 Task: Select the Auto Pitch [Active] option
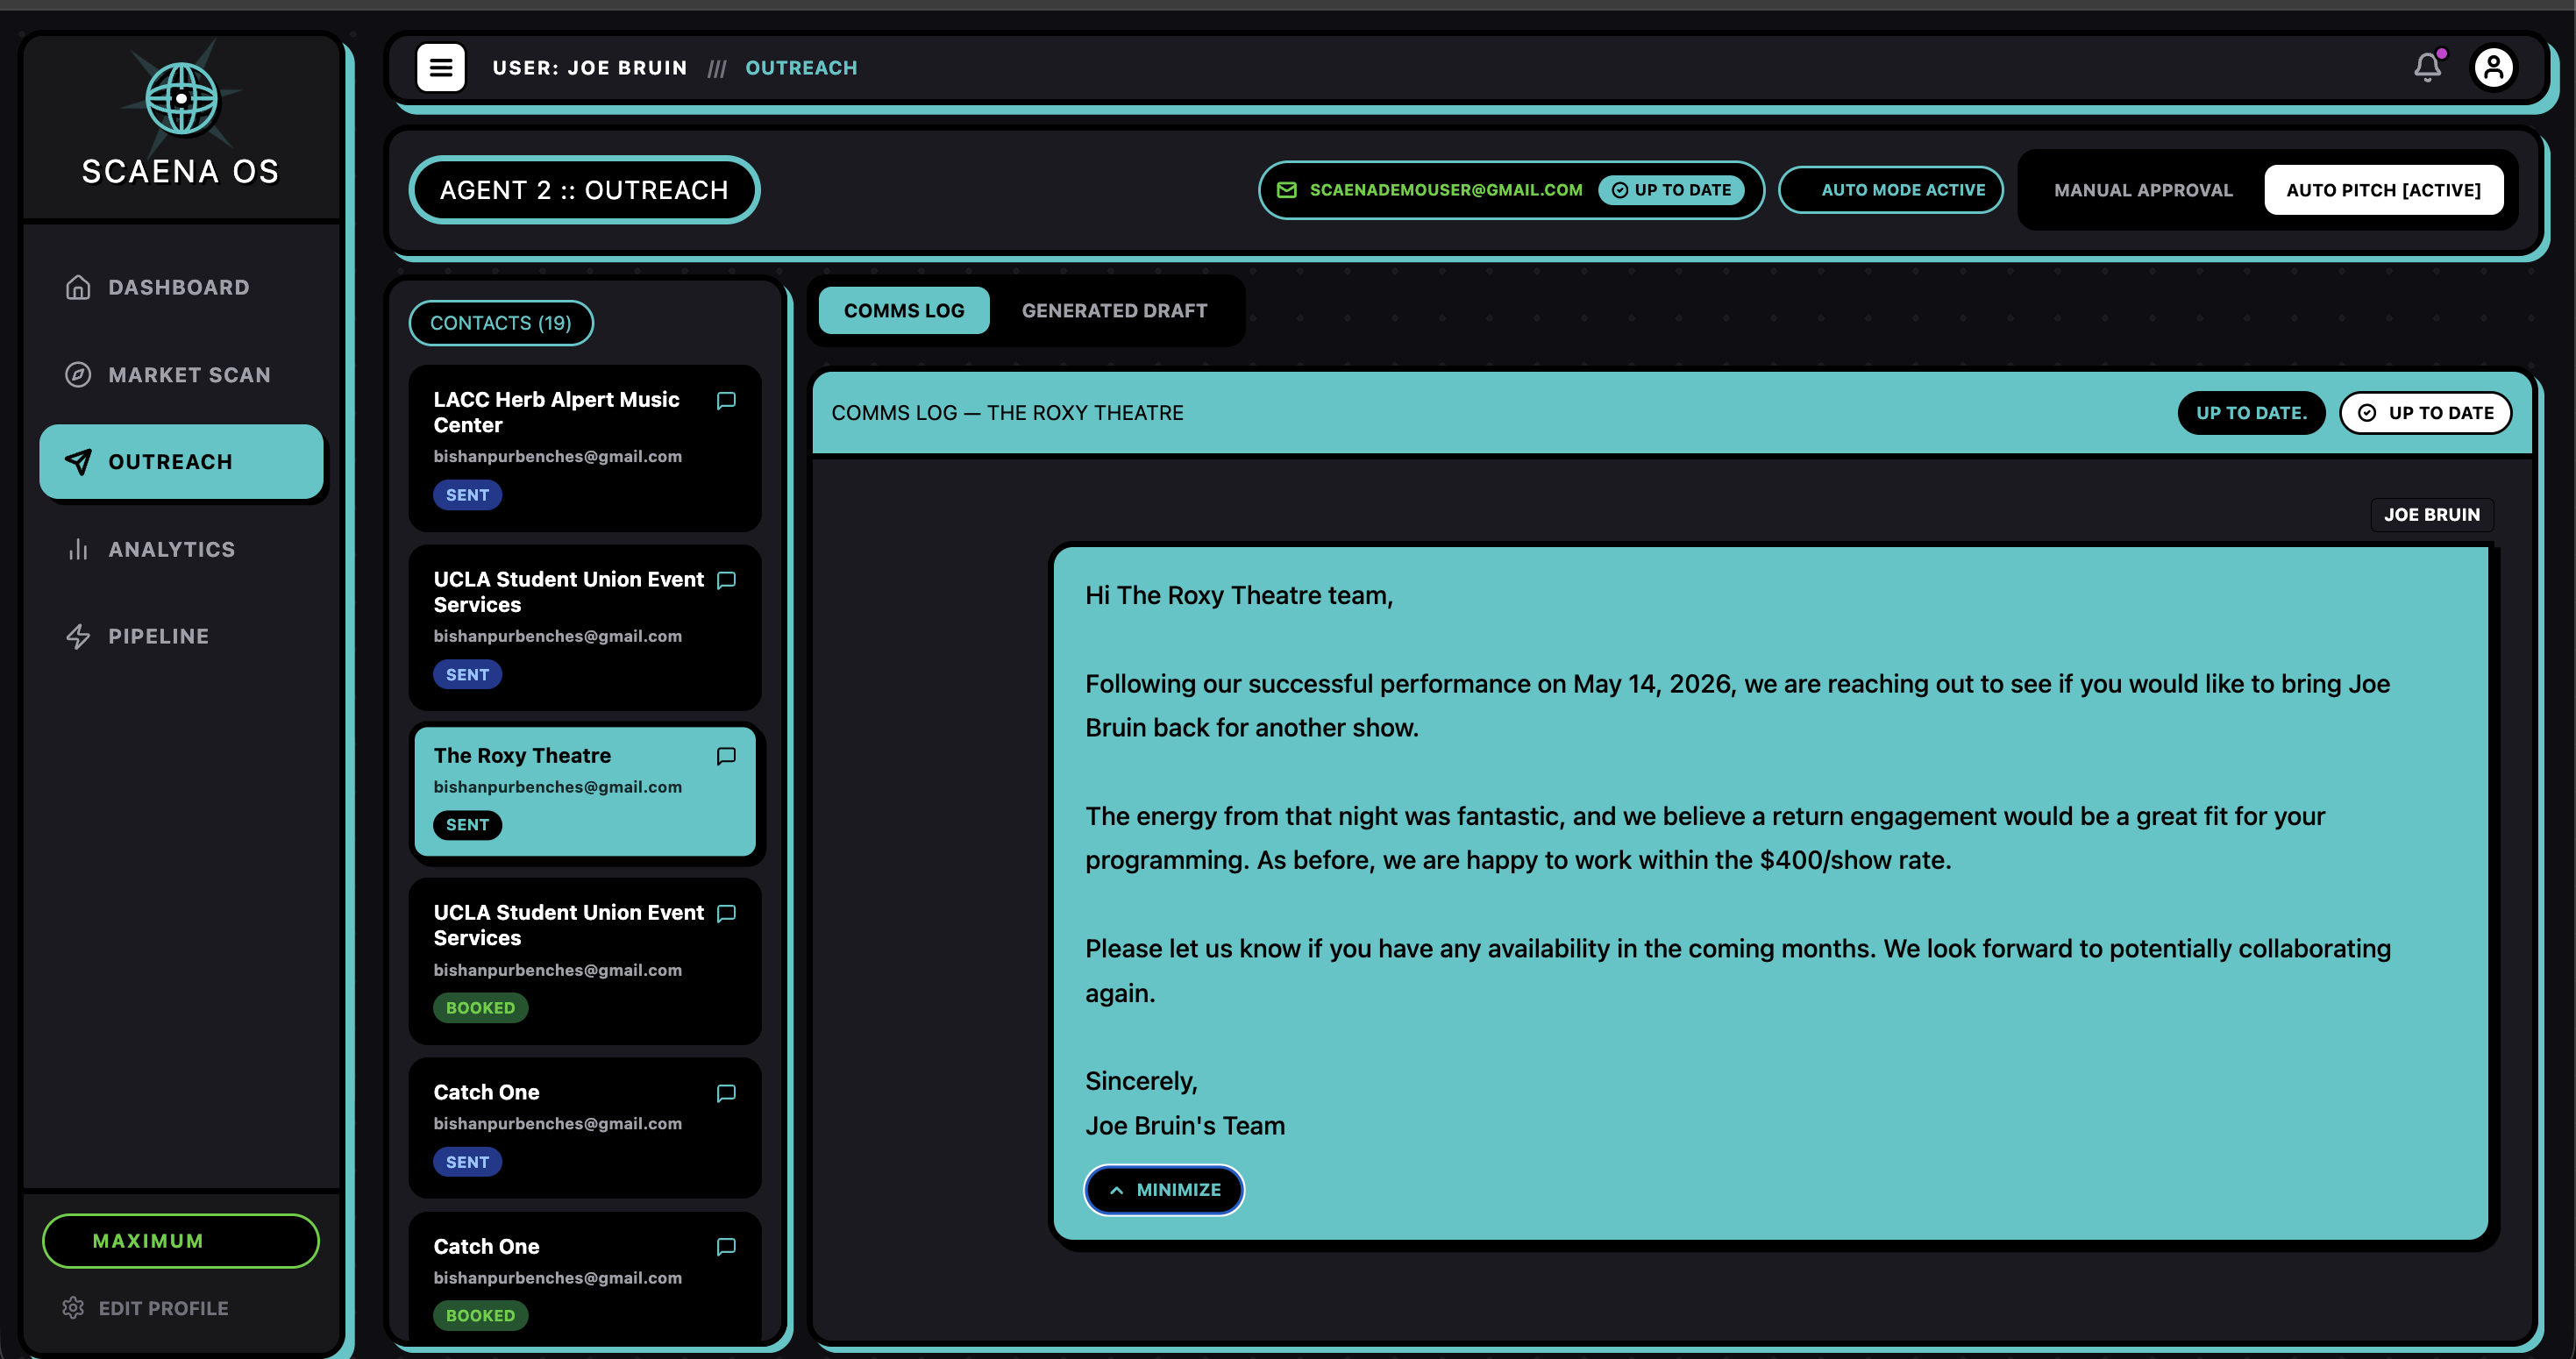tap(2383, 190)
